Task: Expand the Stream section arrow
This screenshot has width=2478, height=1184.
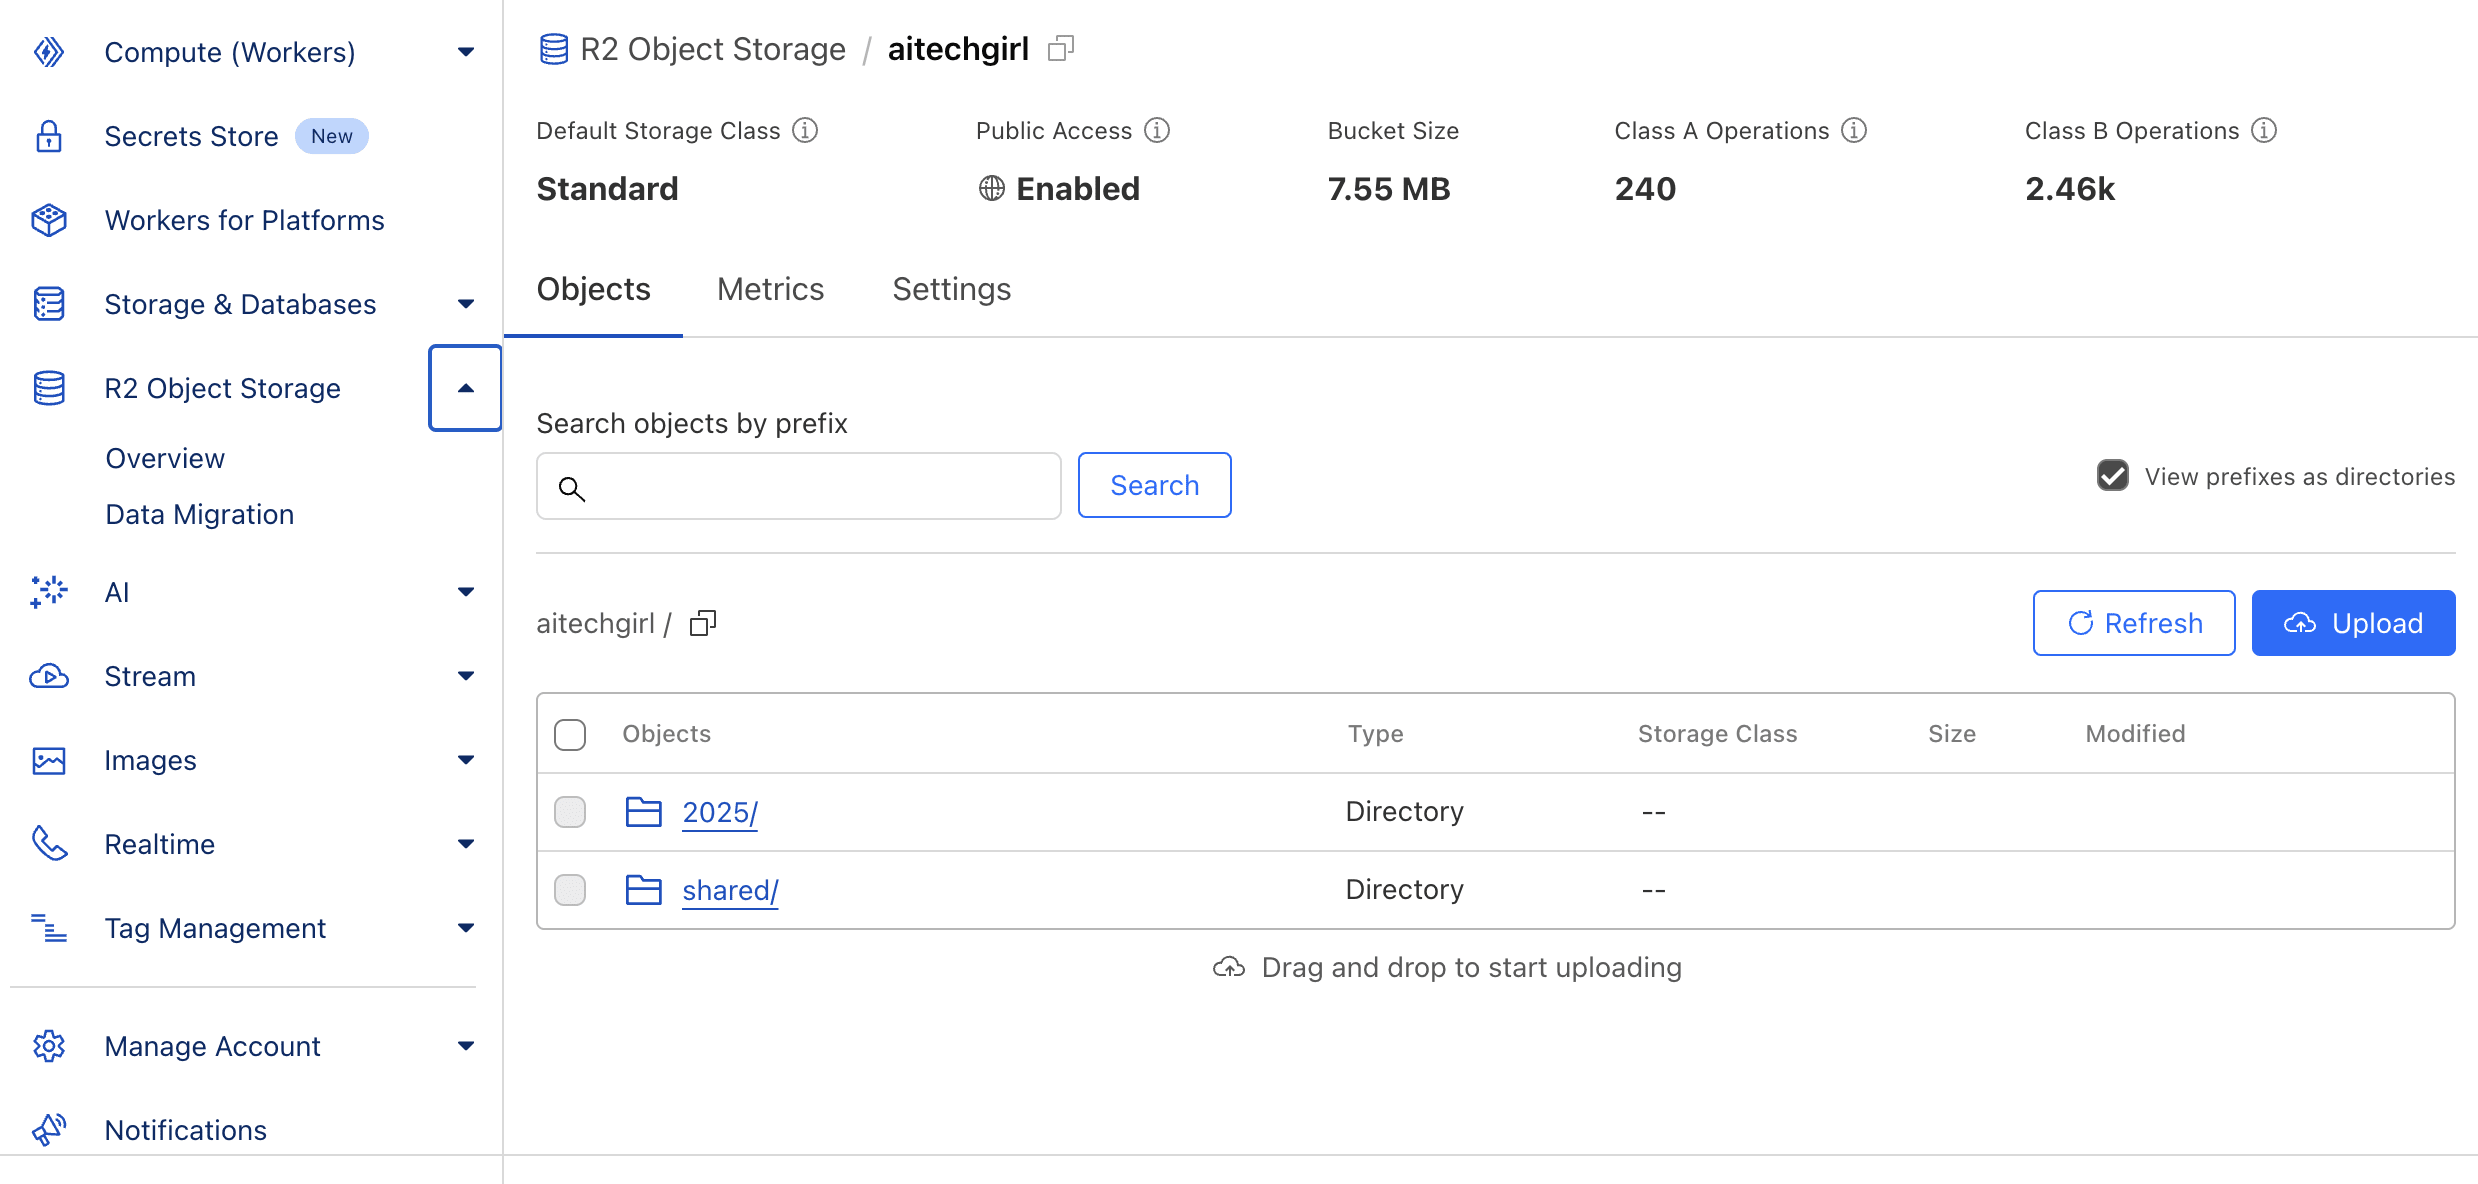Action: 466,676
